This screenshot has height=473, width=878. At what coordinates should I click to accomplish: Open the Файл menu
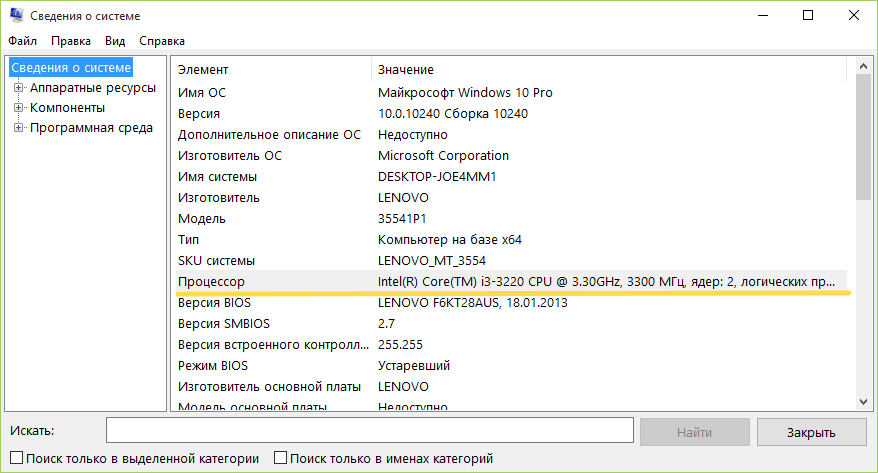(22, 41)
